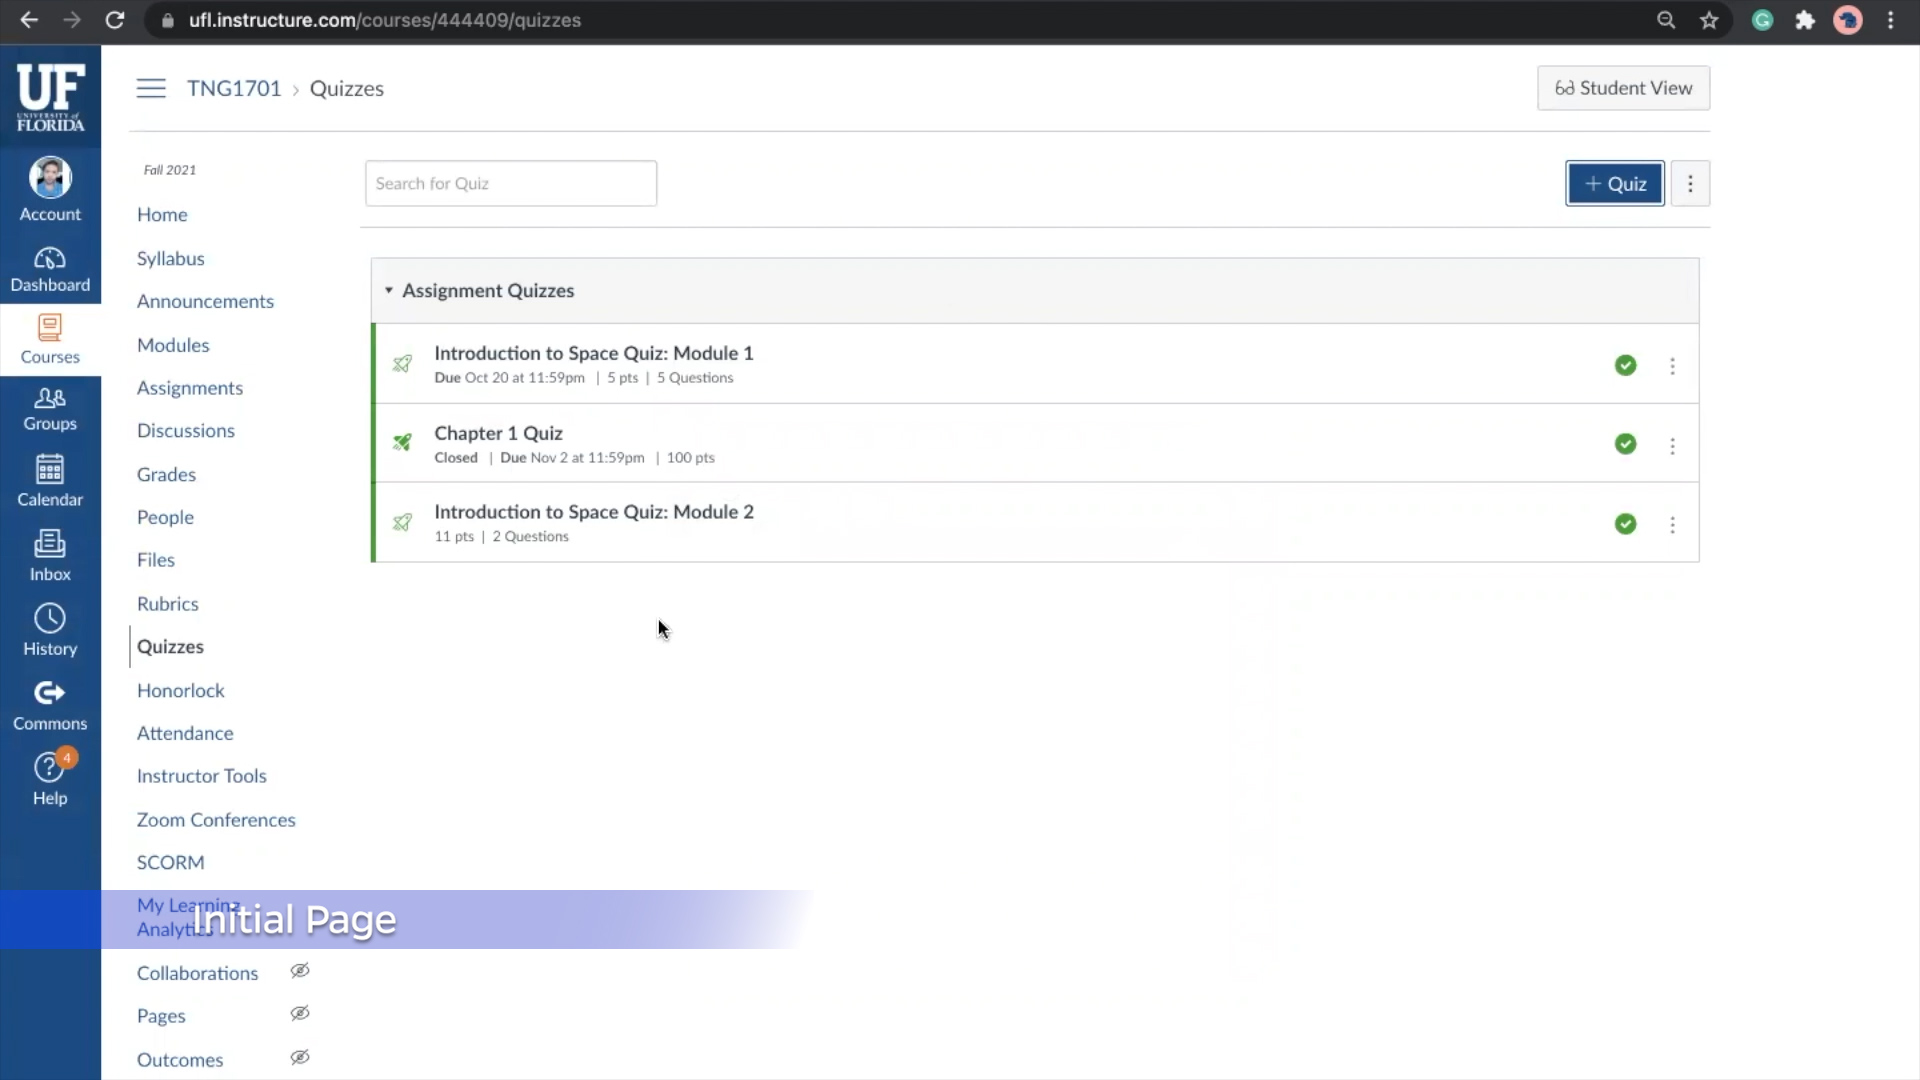Bookmark this page with star icon
This screenshot has height=1080, width=1920.
click(x=1709, y=20)
